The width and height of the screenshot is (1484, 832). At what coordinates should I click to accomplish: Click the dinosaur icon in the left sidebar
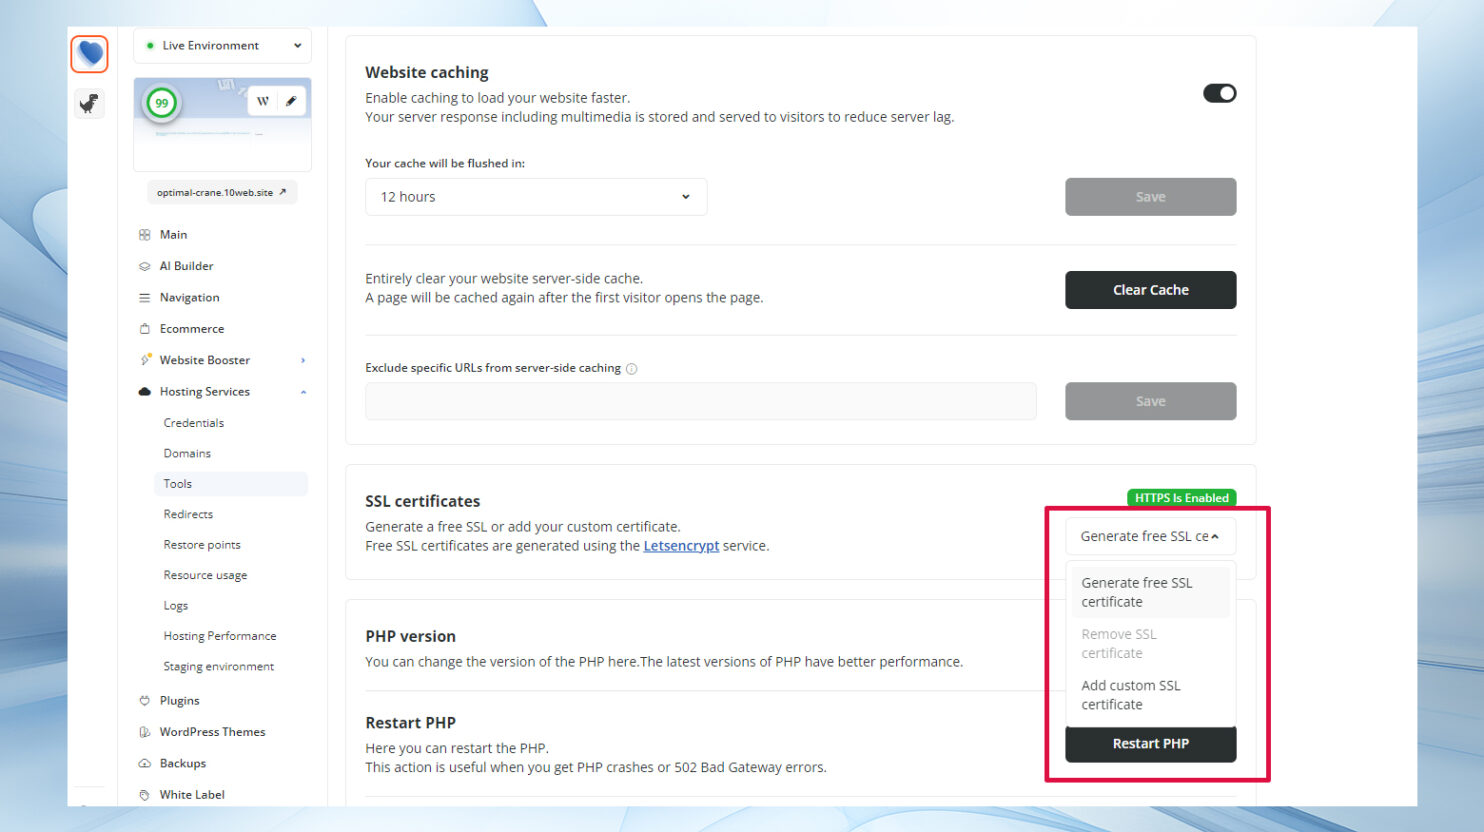click(89, 104)
